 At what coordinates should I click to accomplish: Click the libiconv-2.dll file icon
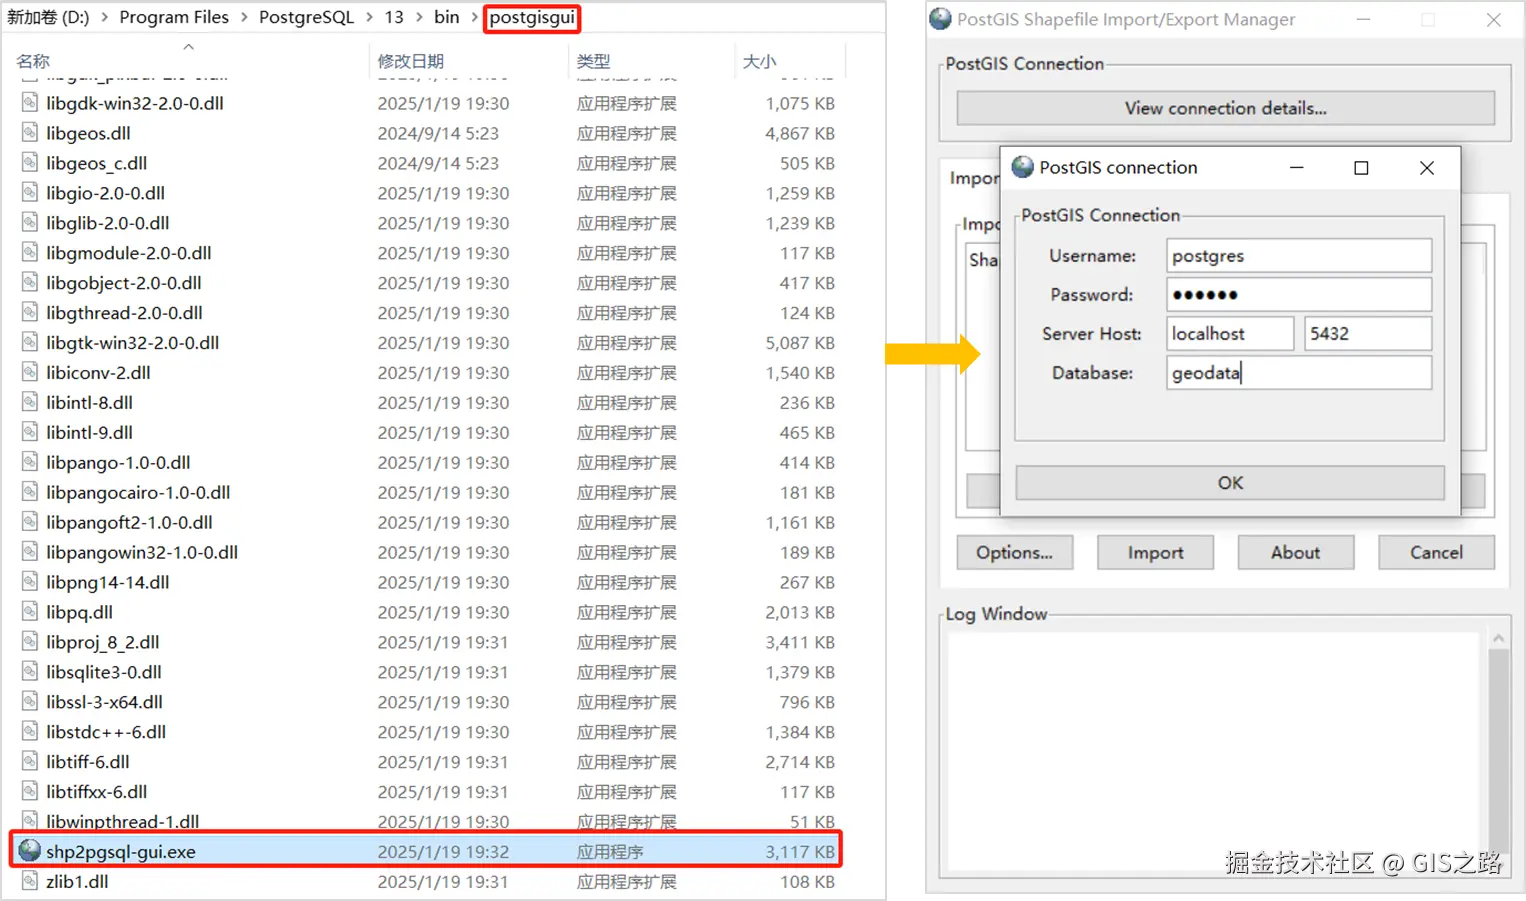pos(30,372)
